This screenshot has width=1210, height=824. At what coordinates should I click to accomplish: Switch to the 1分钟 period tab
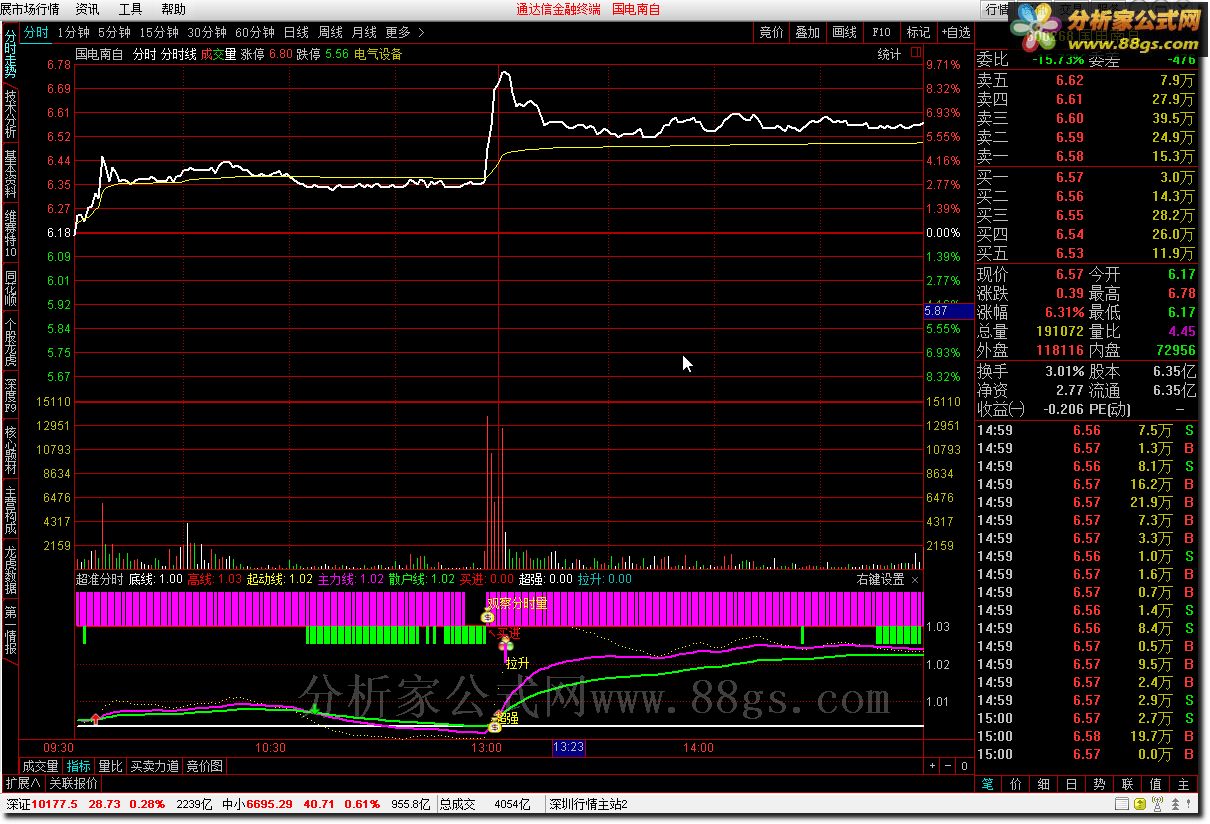[x=73, y=32]
